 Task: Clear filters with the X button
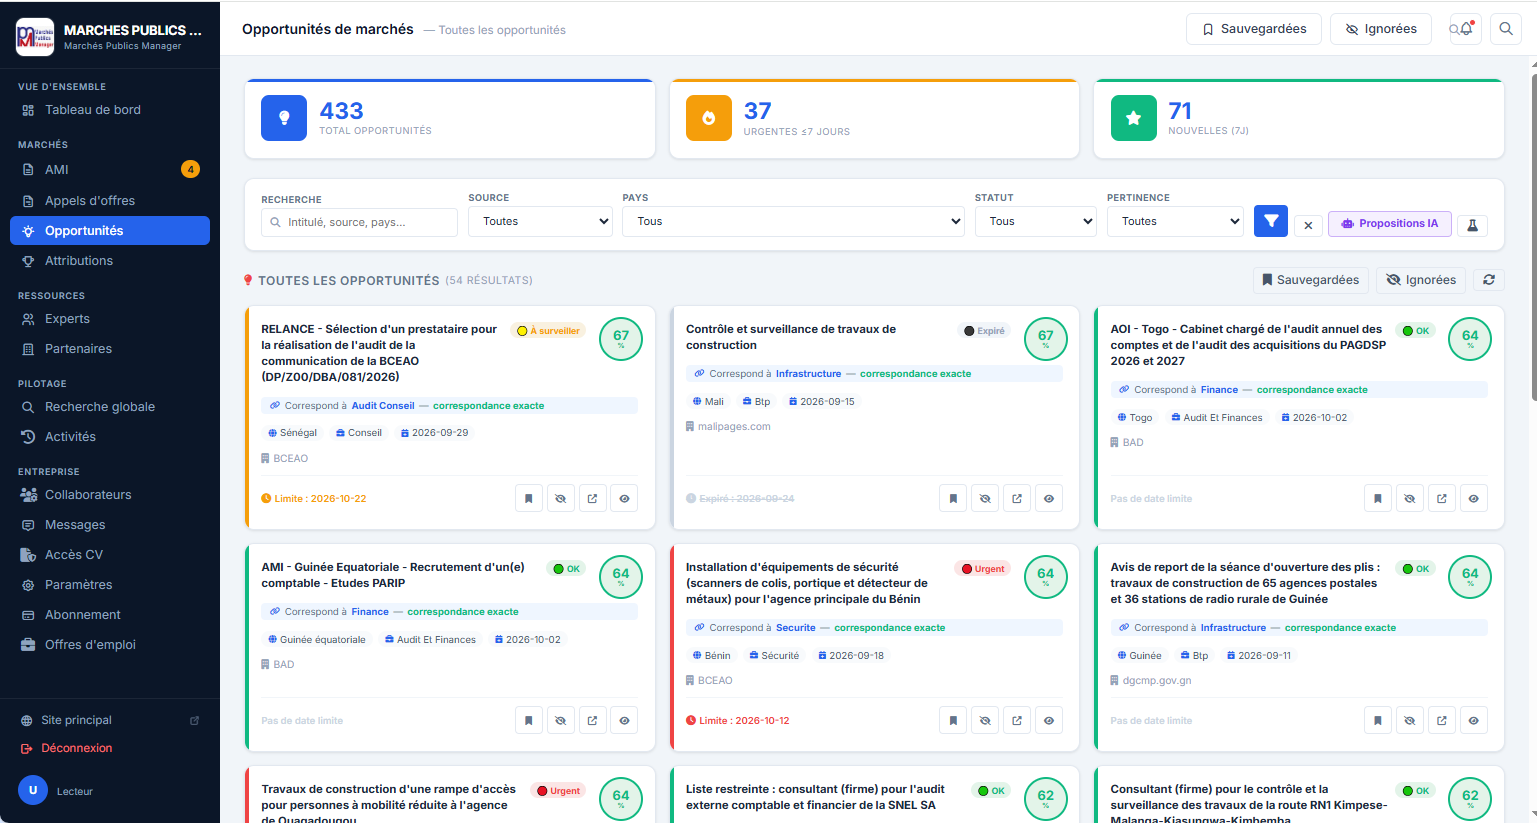(x=1308, y=225)
